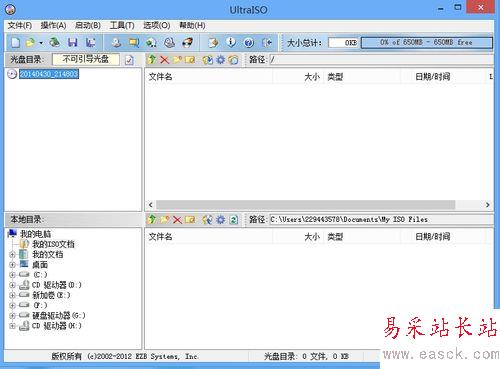The width and height of the screenshot is (500, 369).
Task: Click the Exit door toolbar icon
Action: 267,42
